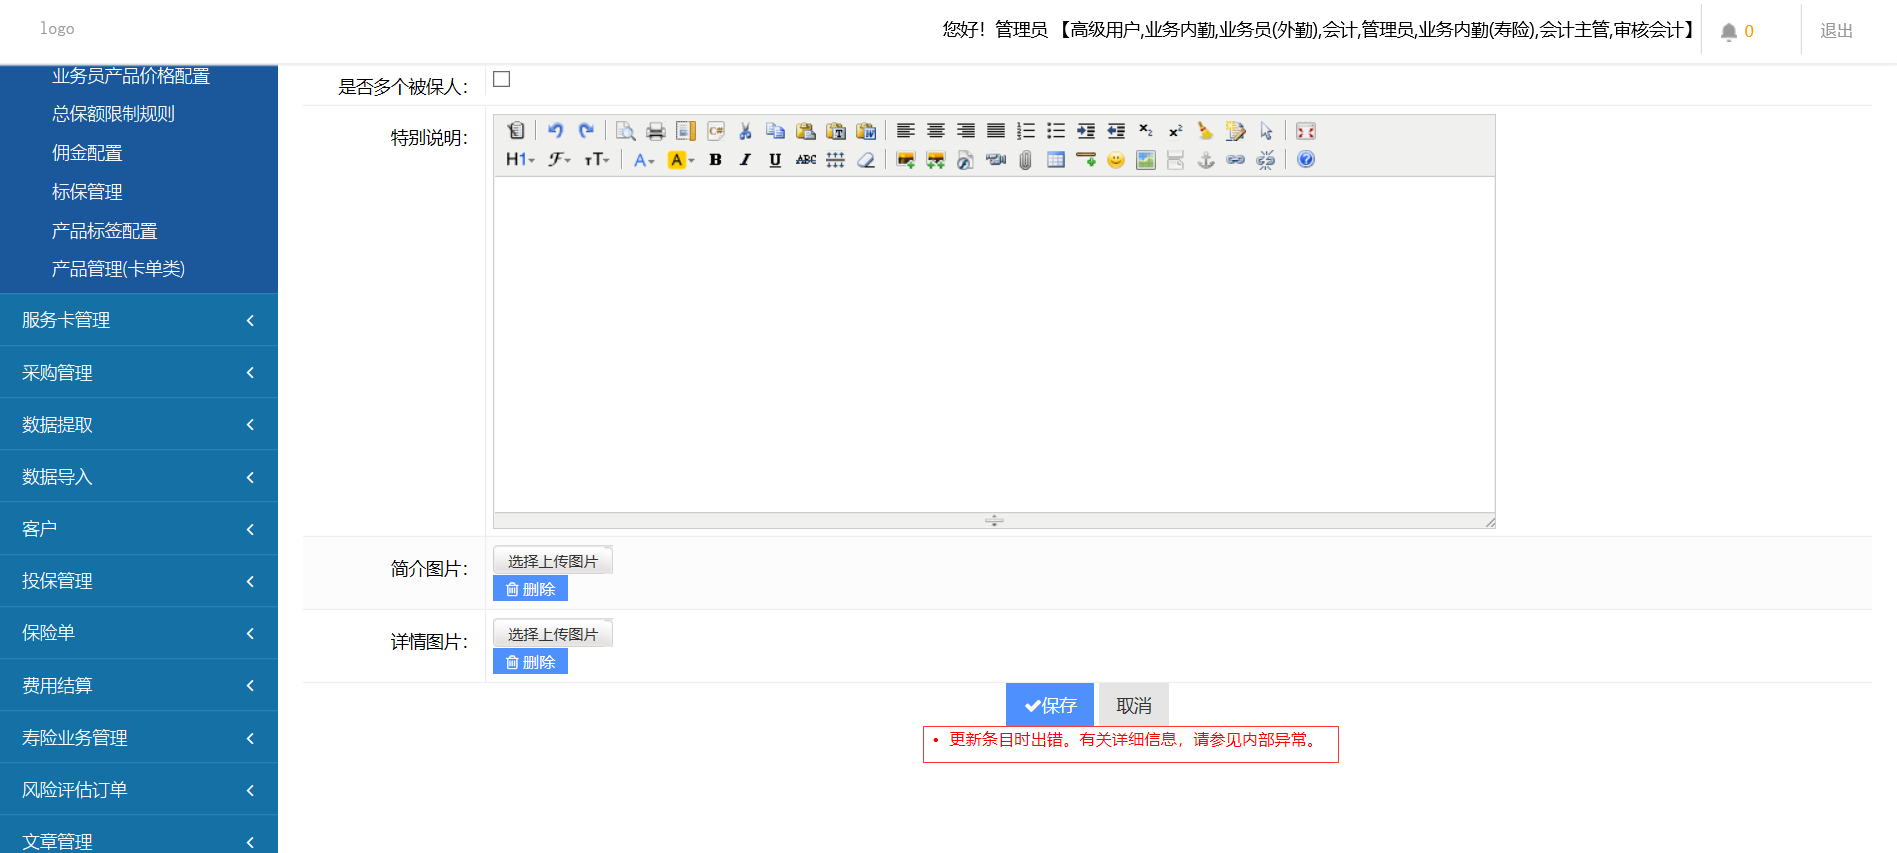Viewport: 1897px width, 853px height.
Task: Insert an anchor in the editor
Action: tap(1206, 160)
